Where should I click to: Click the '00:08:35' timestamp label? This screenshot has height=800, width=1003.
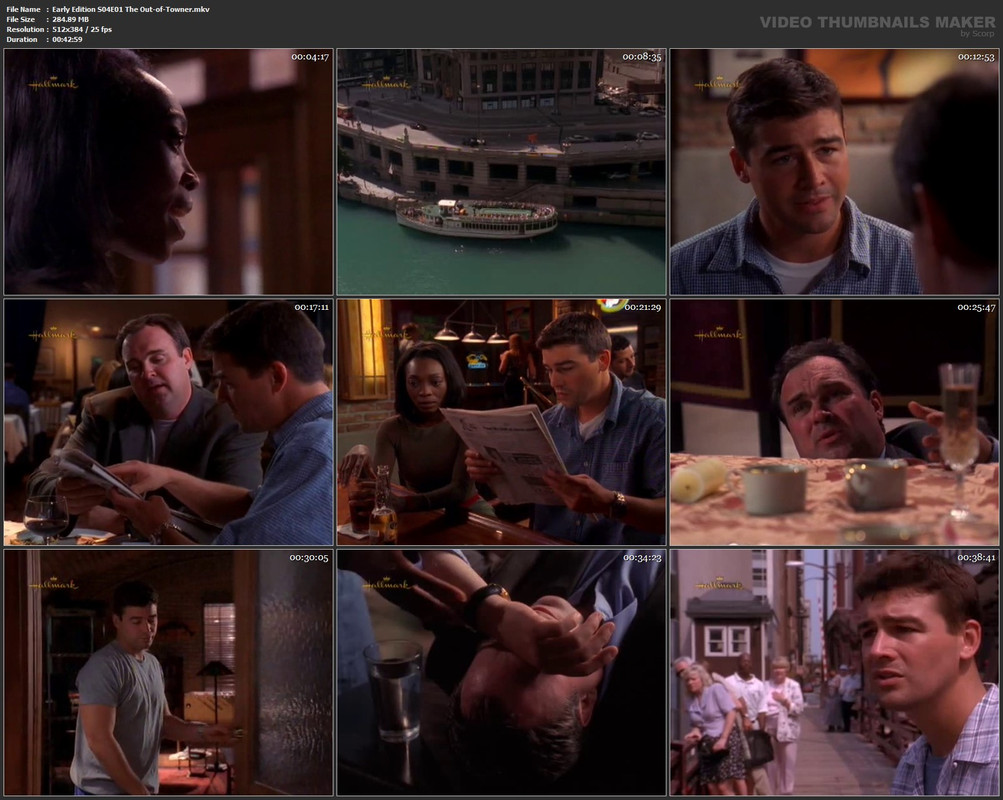coord(642,57)
